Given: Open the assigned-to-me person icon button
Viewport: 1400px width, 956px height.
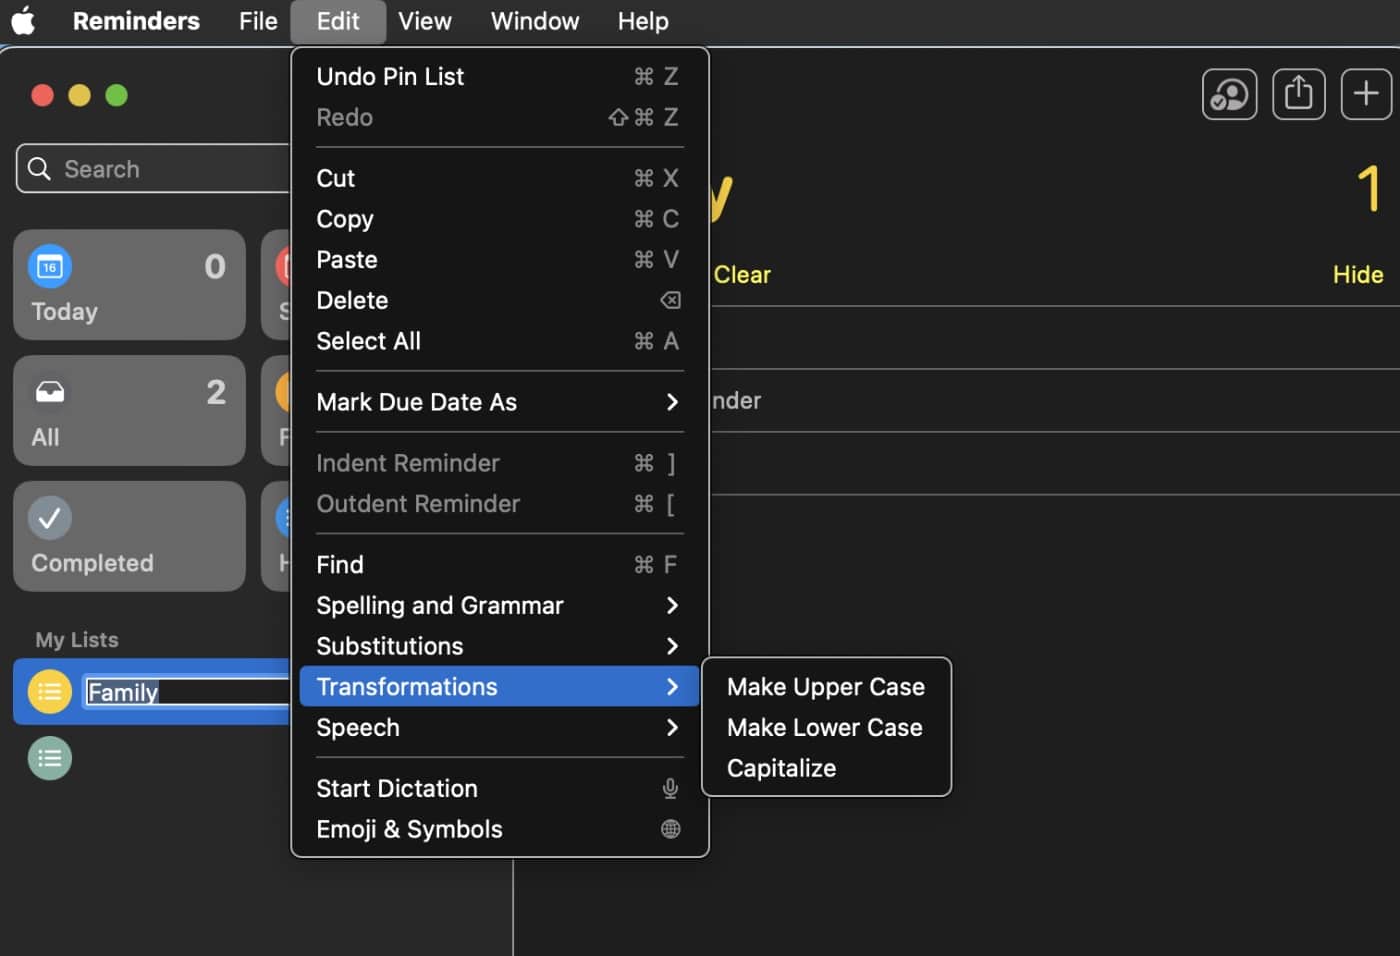Looking at the screenshot, I should click(x=1229, y=94).
